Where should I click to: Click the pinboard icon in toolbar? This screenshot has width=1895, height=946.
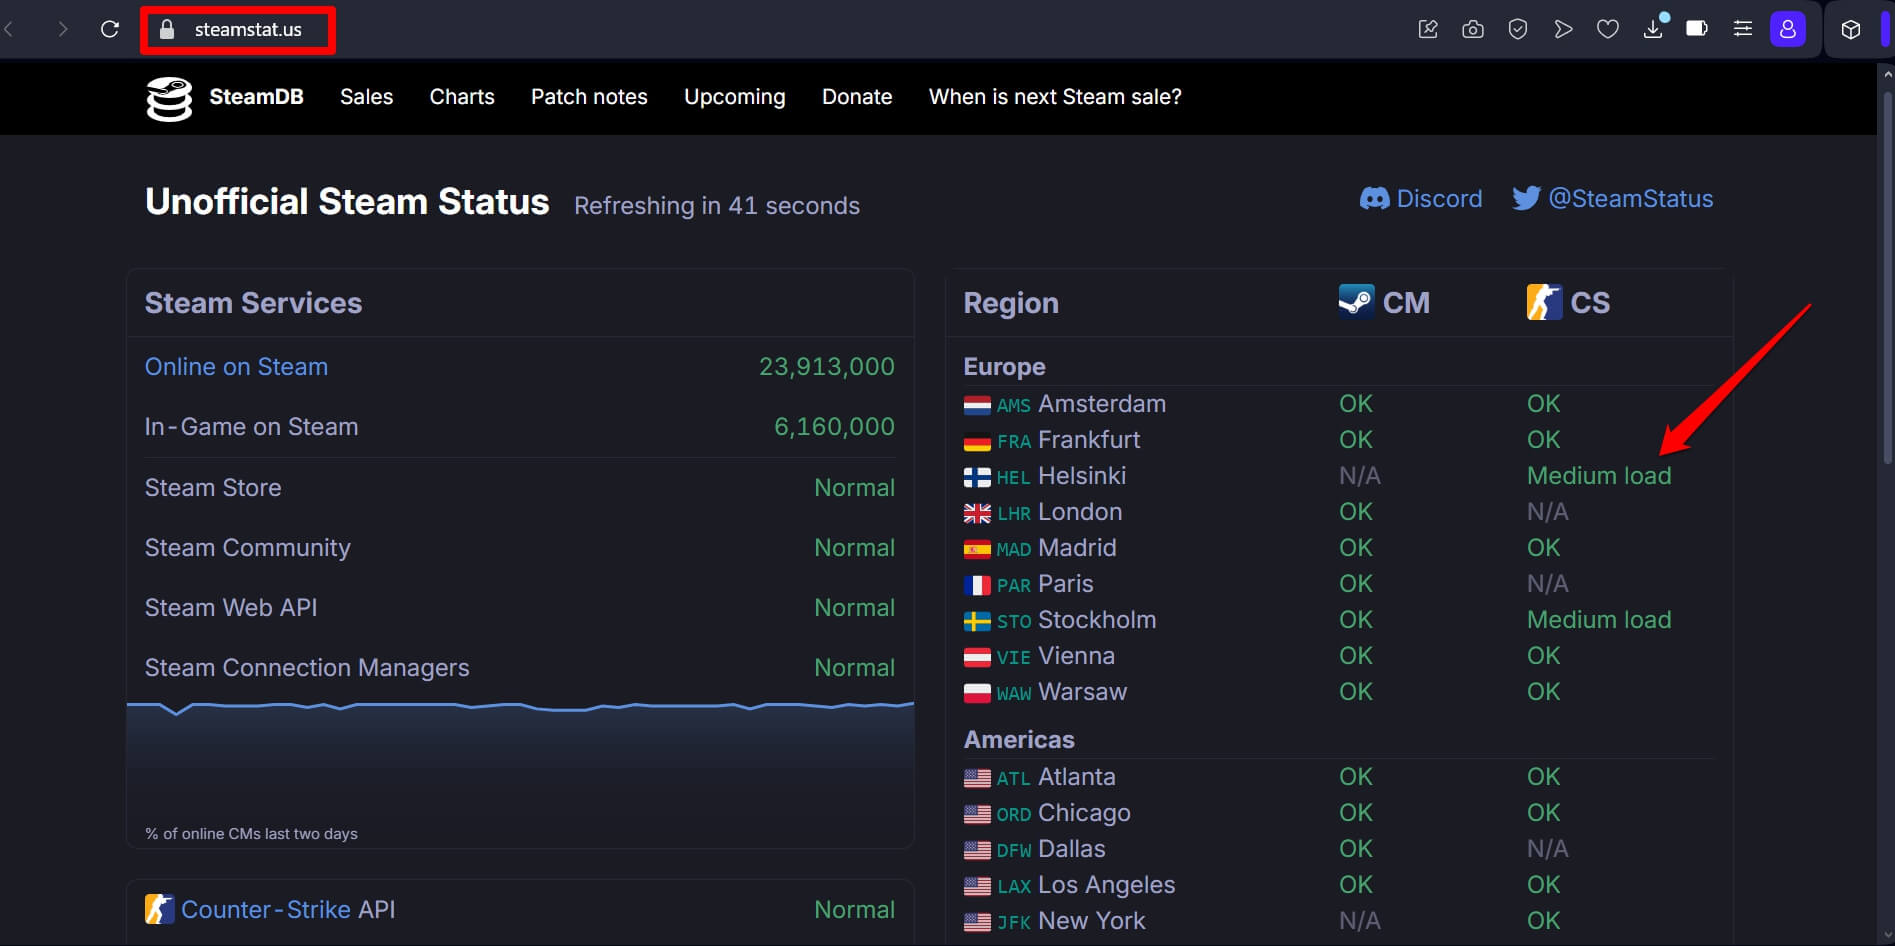coord(1428,29)
